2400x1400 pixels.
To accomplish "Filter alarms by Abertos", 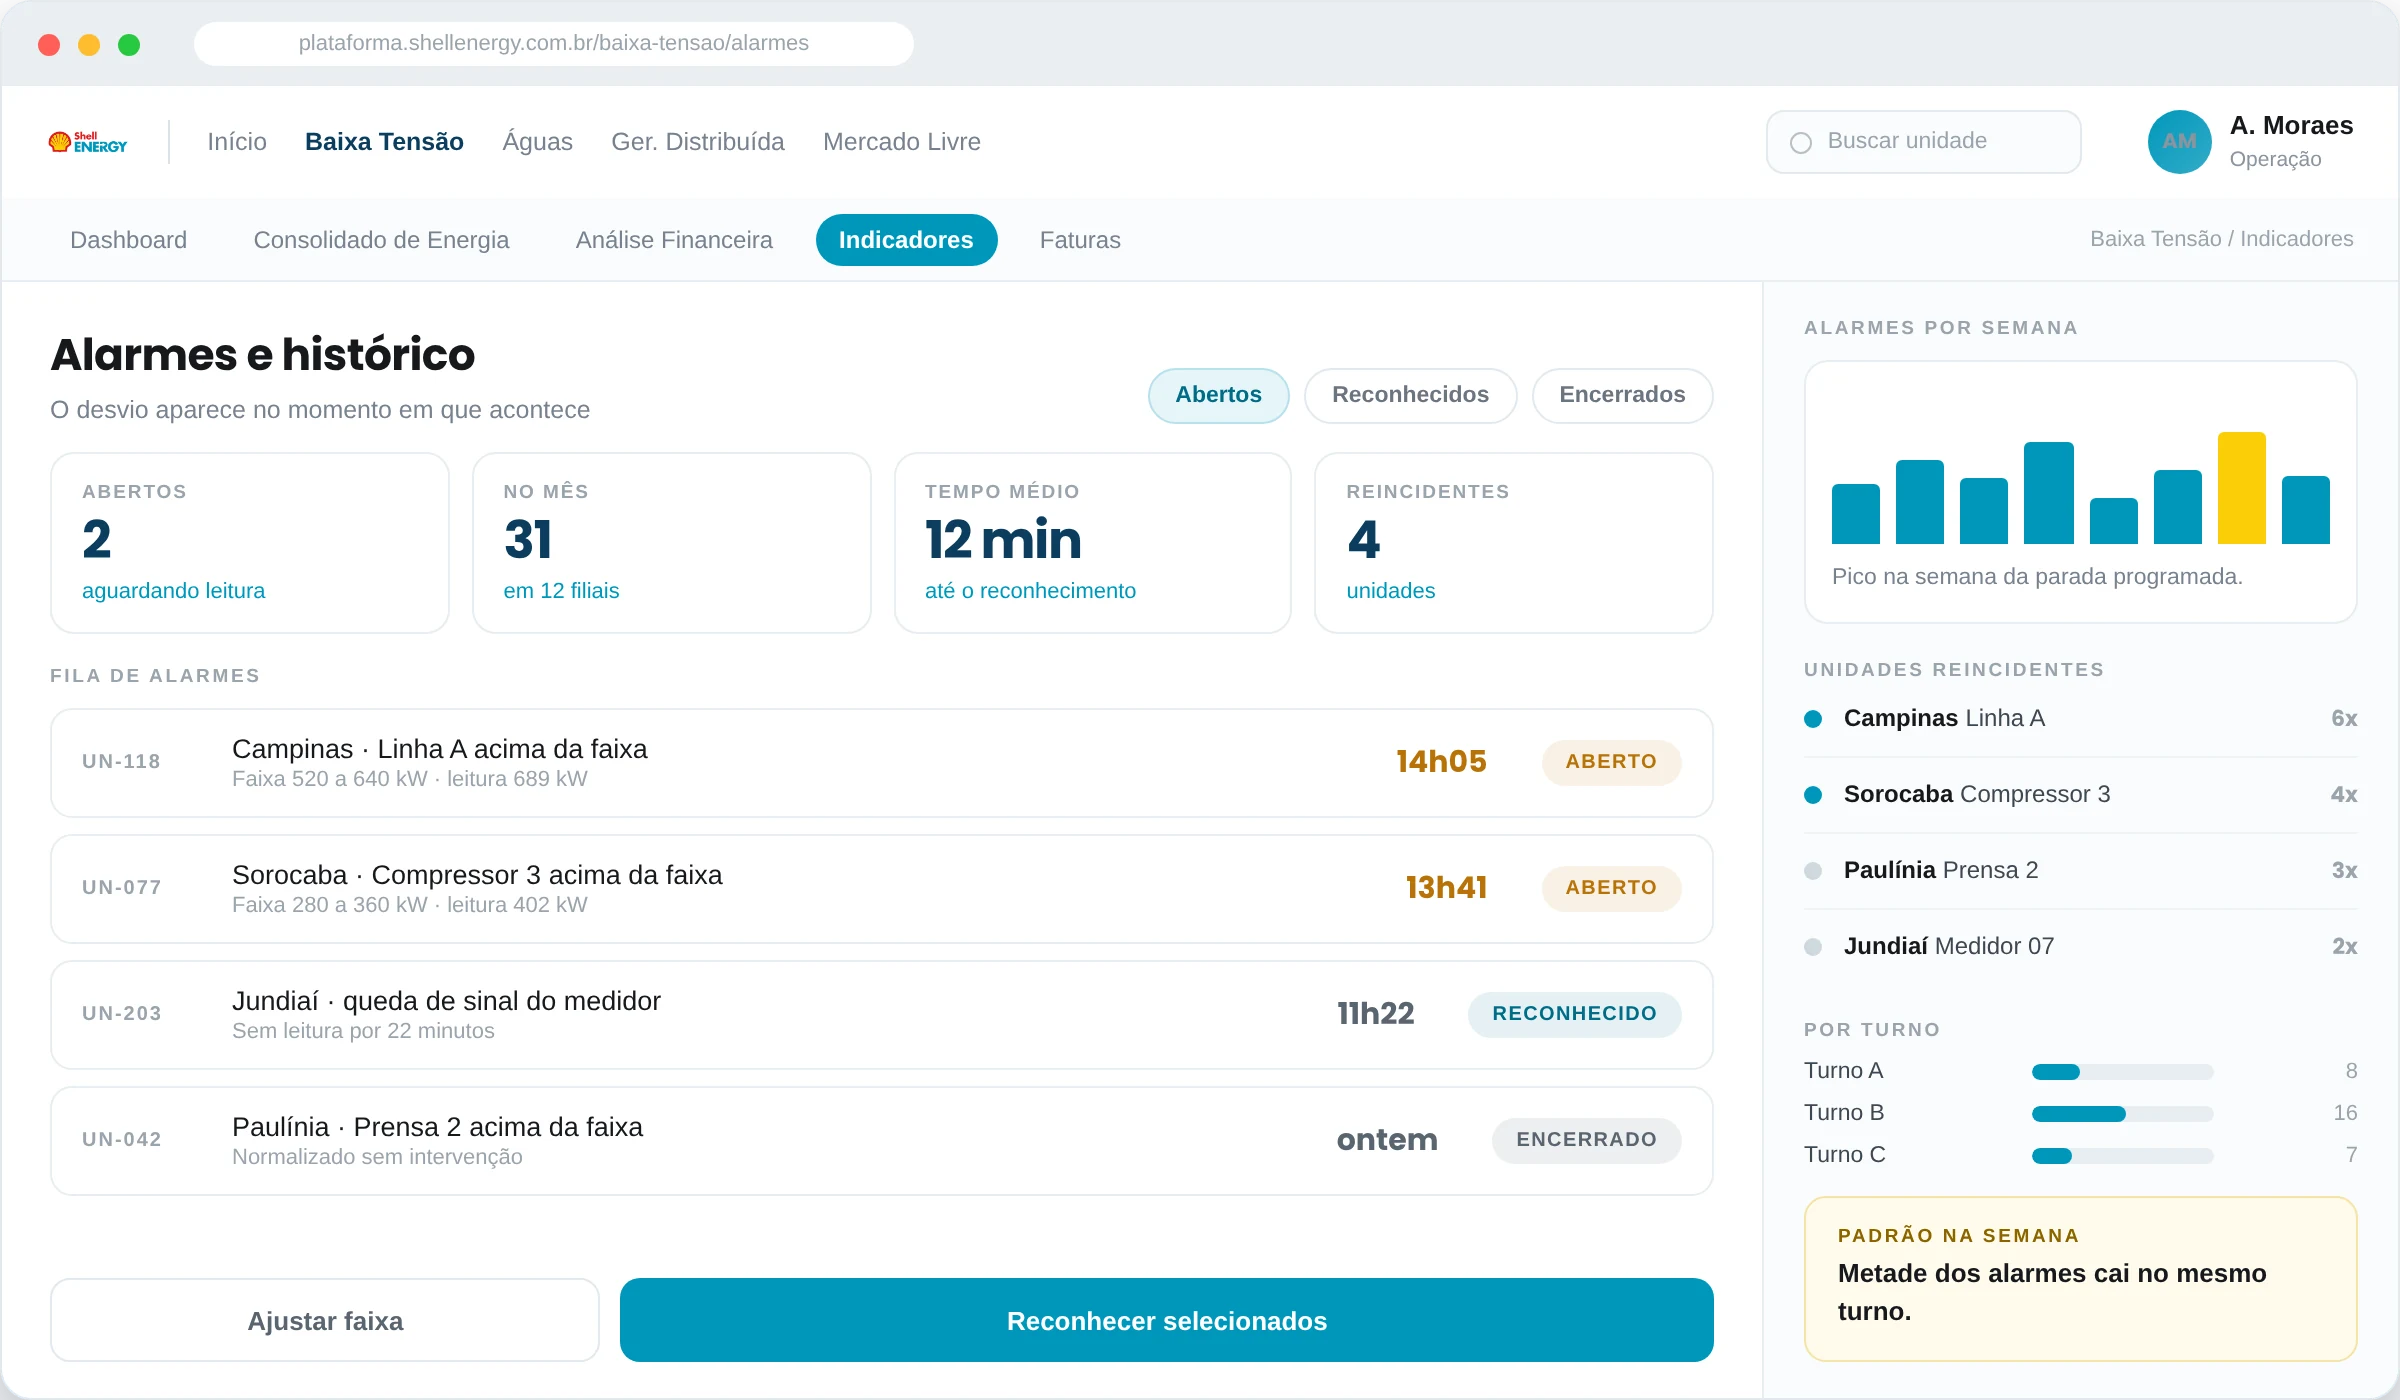I will [1218, 395].
